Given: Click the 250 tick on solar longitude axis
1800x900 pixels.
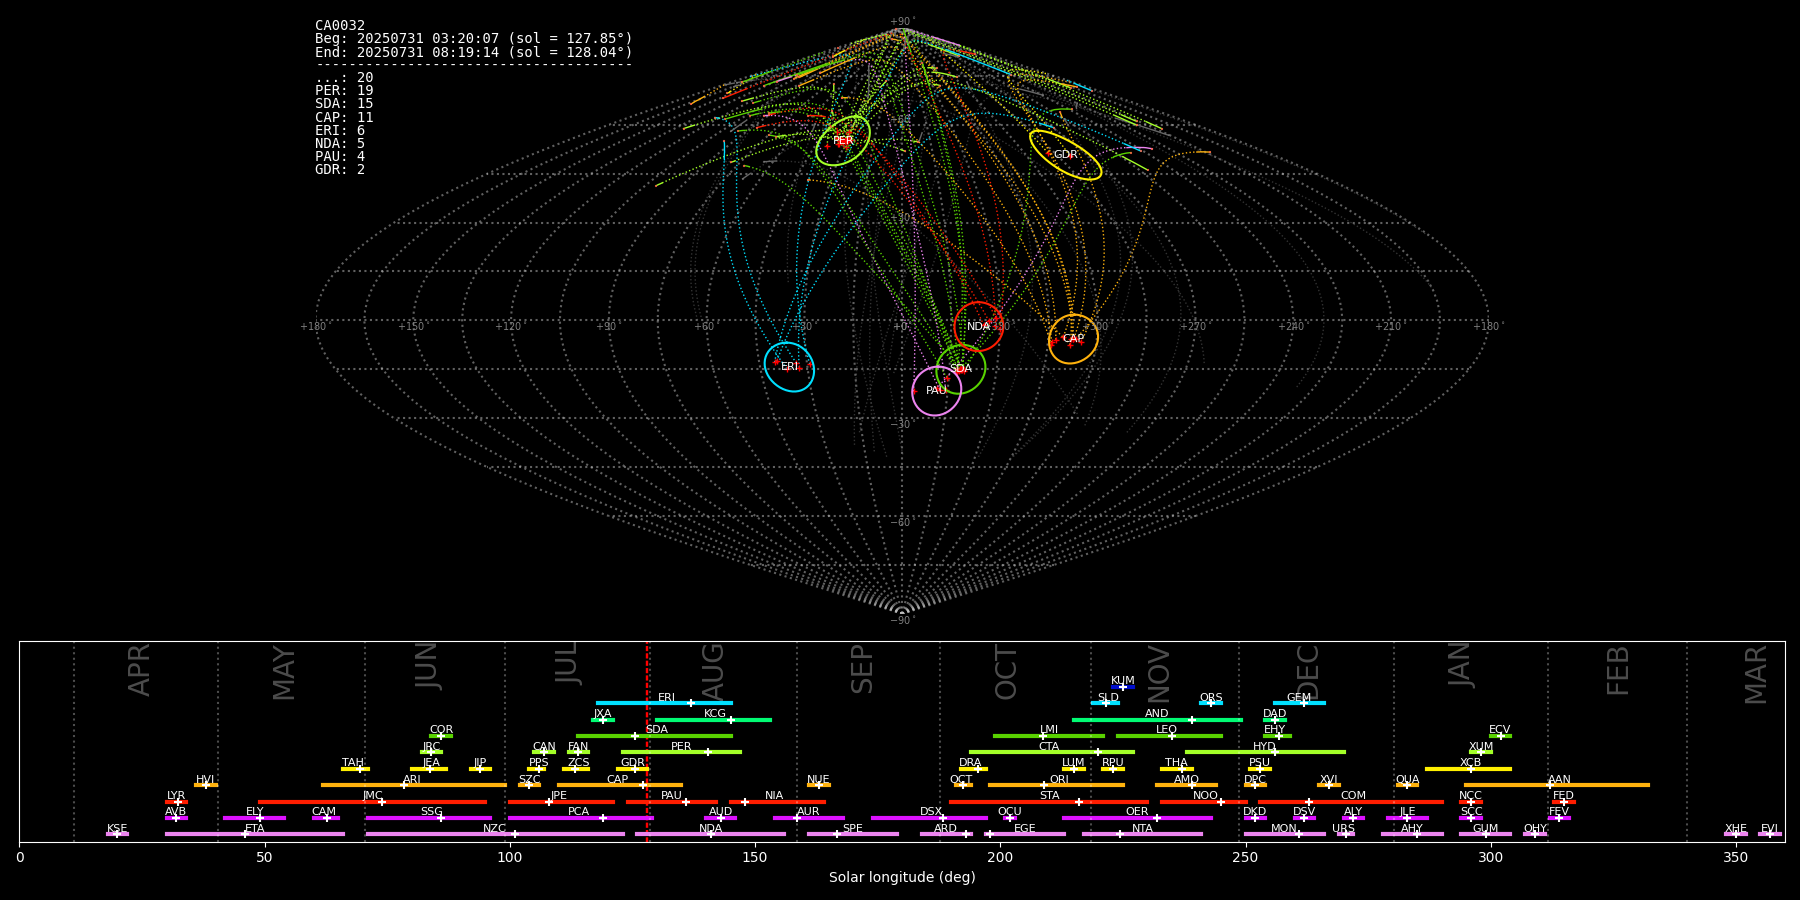Looking at the screenshot, I should tap(1245, 857).
